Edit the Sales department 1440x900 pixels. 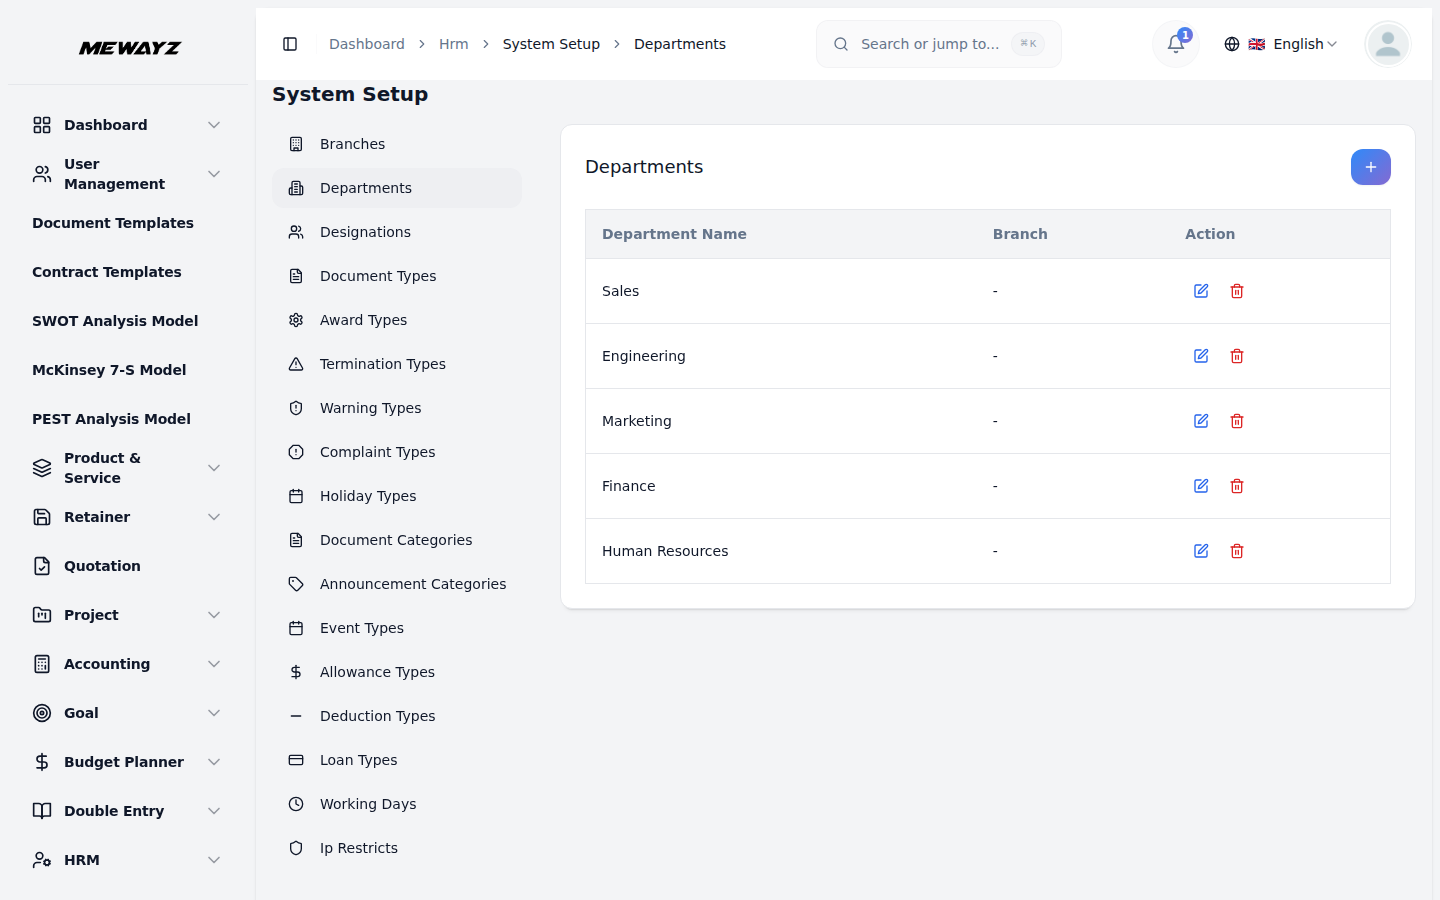[1201, 291]
